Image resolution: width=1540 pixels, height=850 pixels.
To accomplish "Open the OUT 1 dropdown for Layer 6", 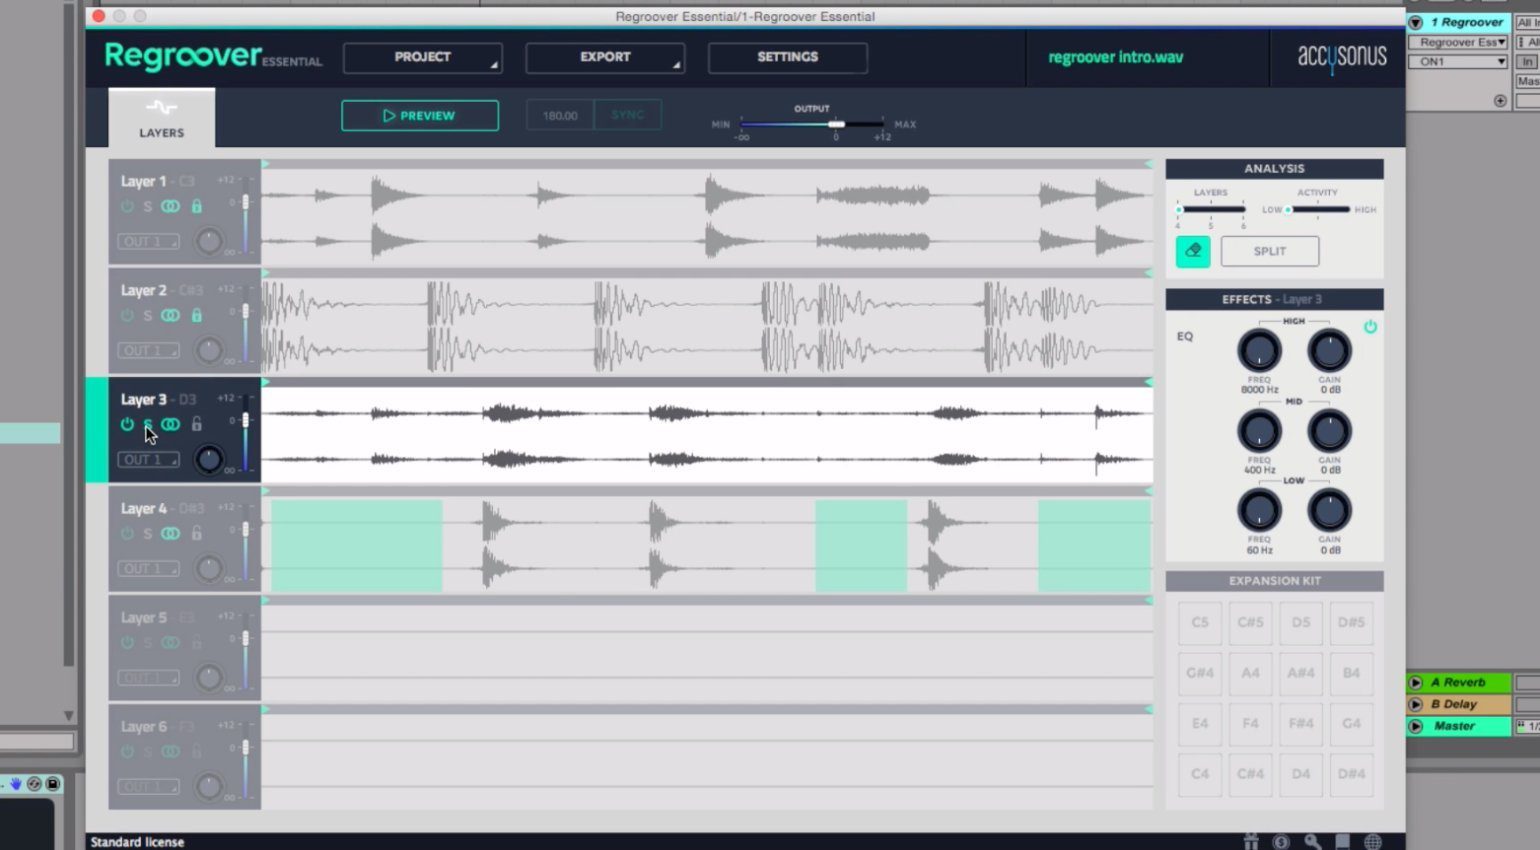I will point(149,786).
